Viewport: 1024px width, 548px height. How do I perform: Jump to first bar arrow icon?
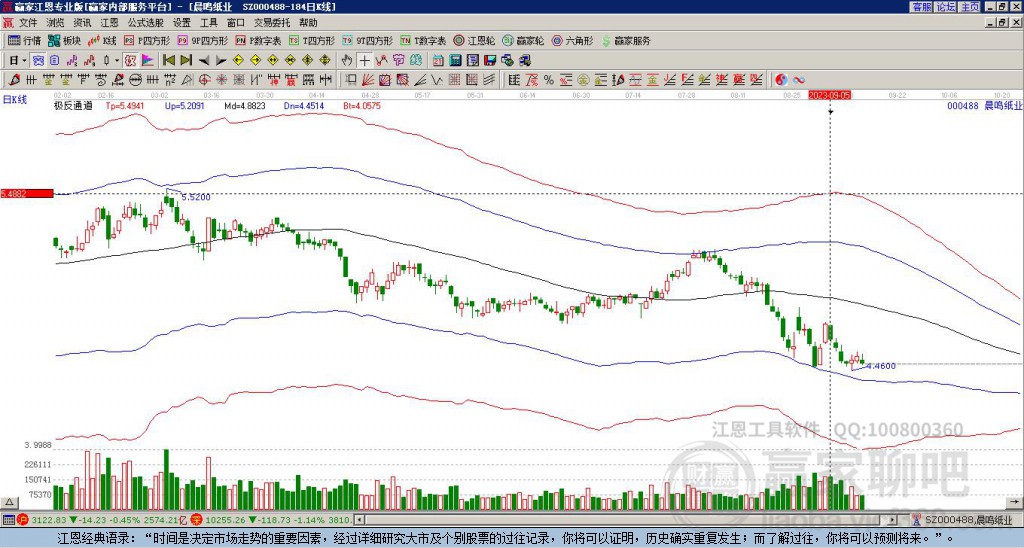pyautogui.click(x=168, y=60)
